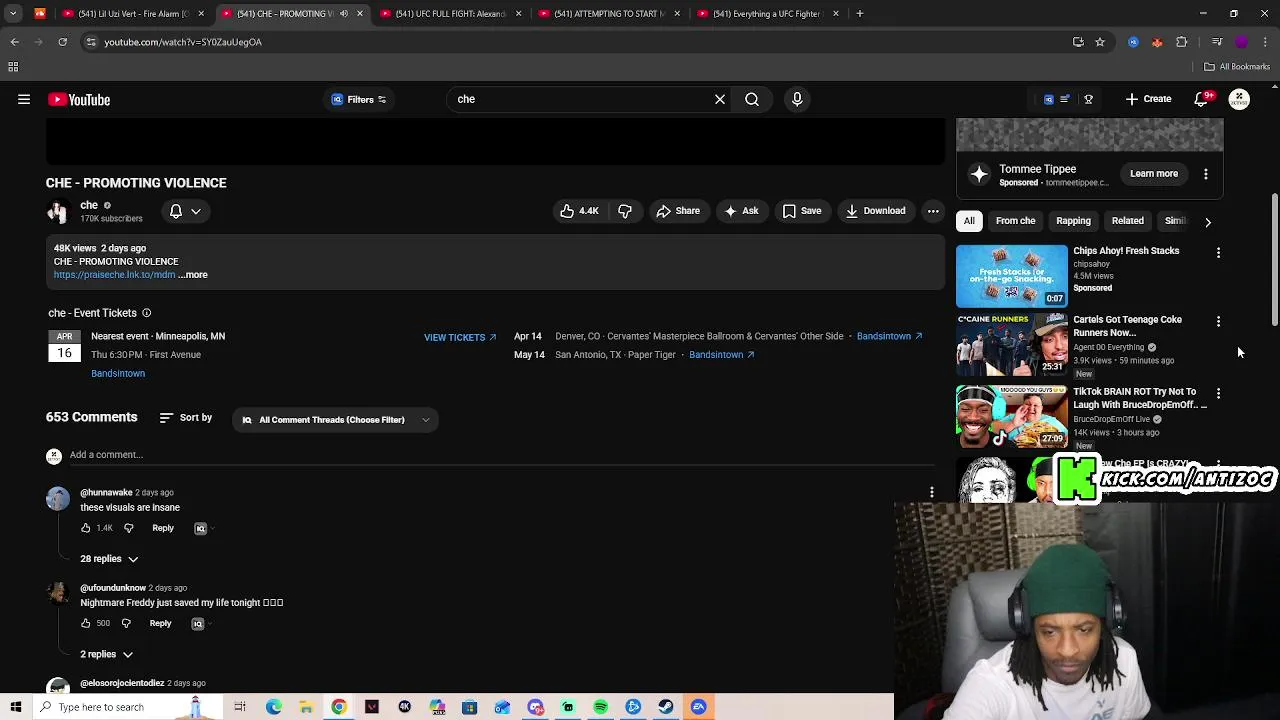This screenshot has height=720, width=1280.
Task: Show more sidebar chips with right arrow
Action: coord(1208,222)
